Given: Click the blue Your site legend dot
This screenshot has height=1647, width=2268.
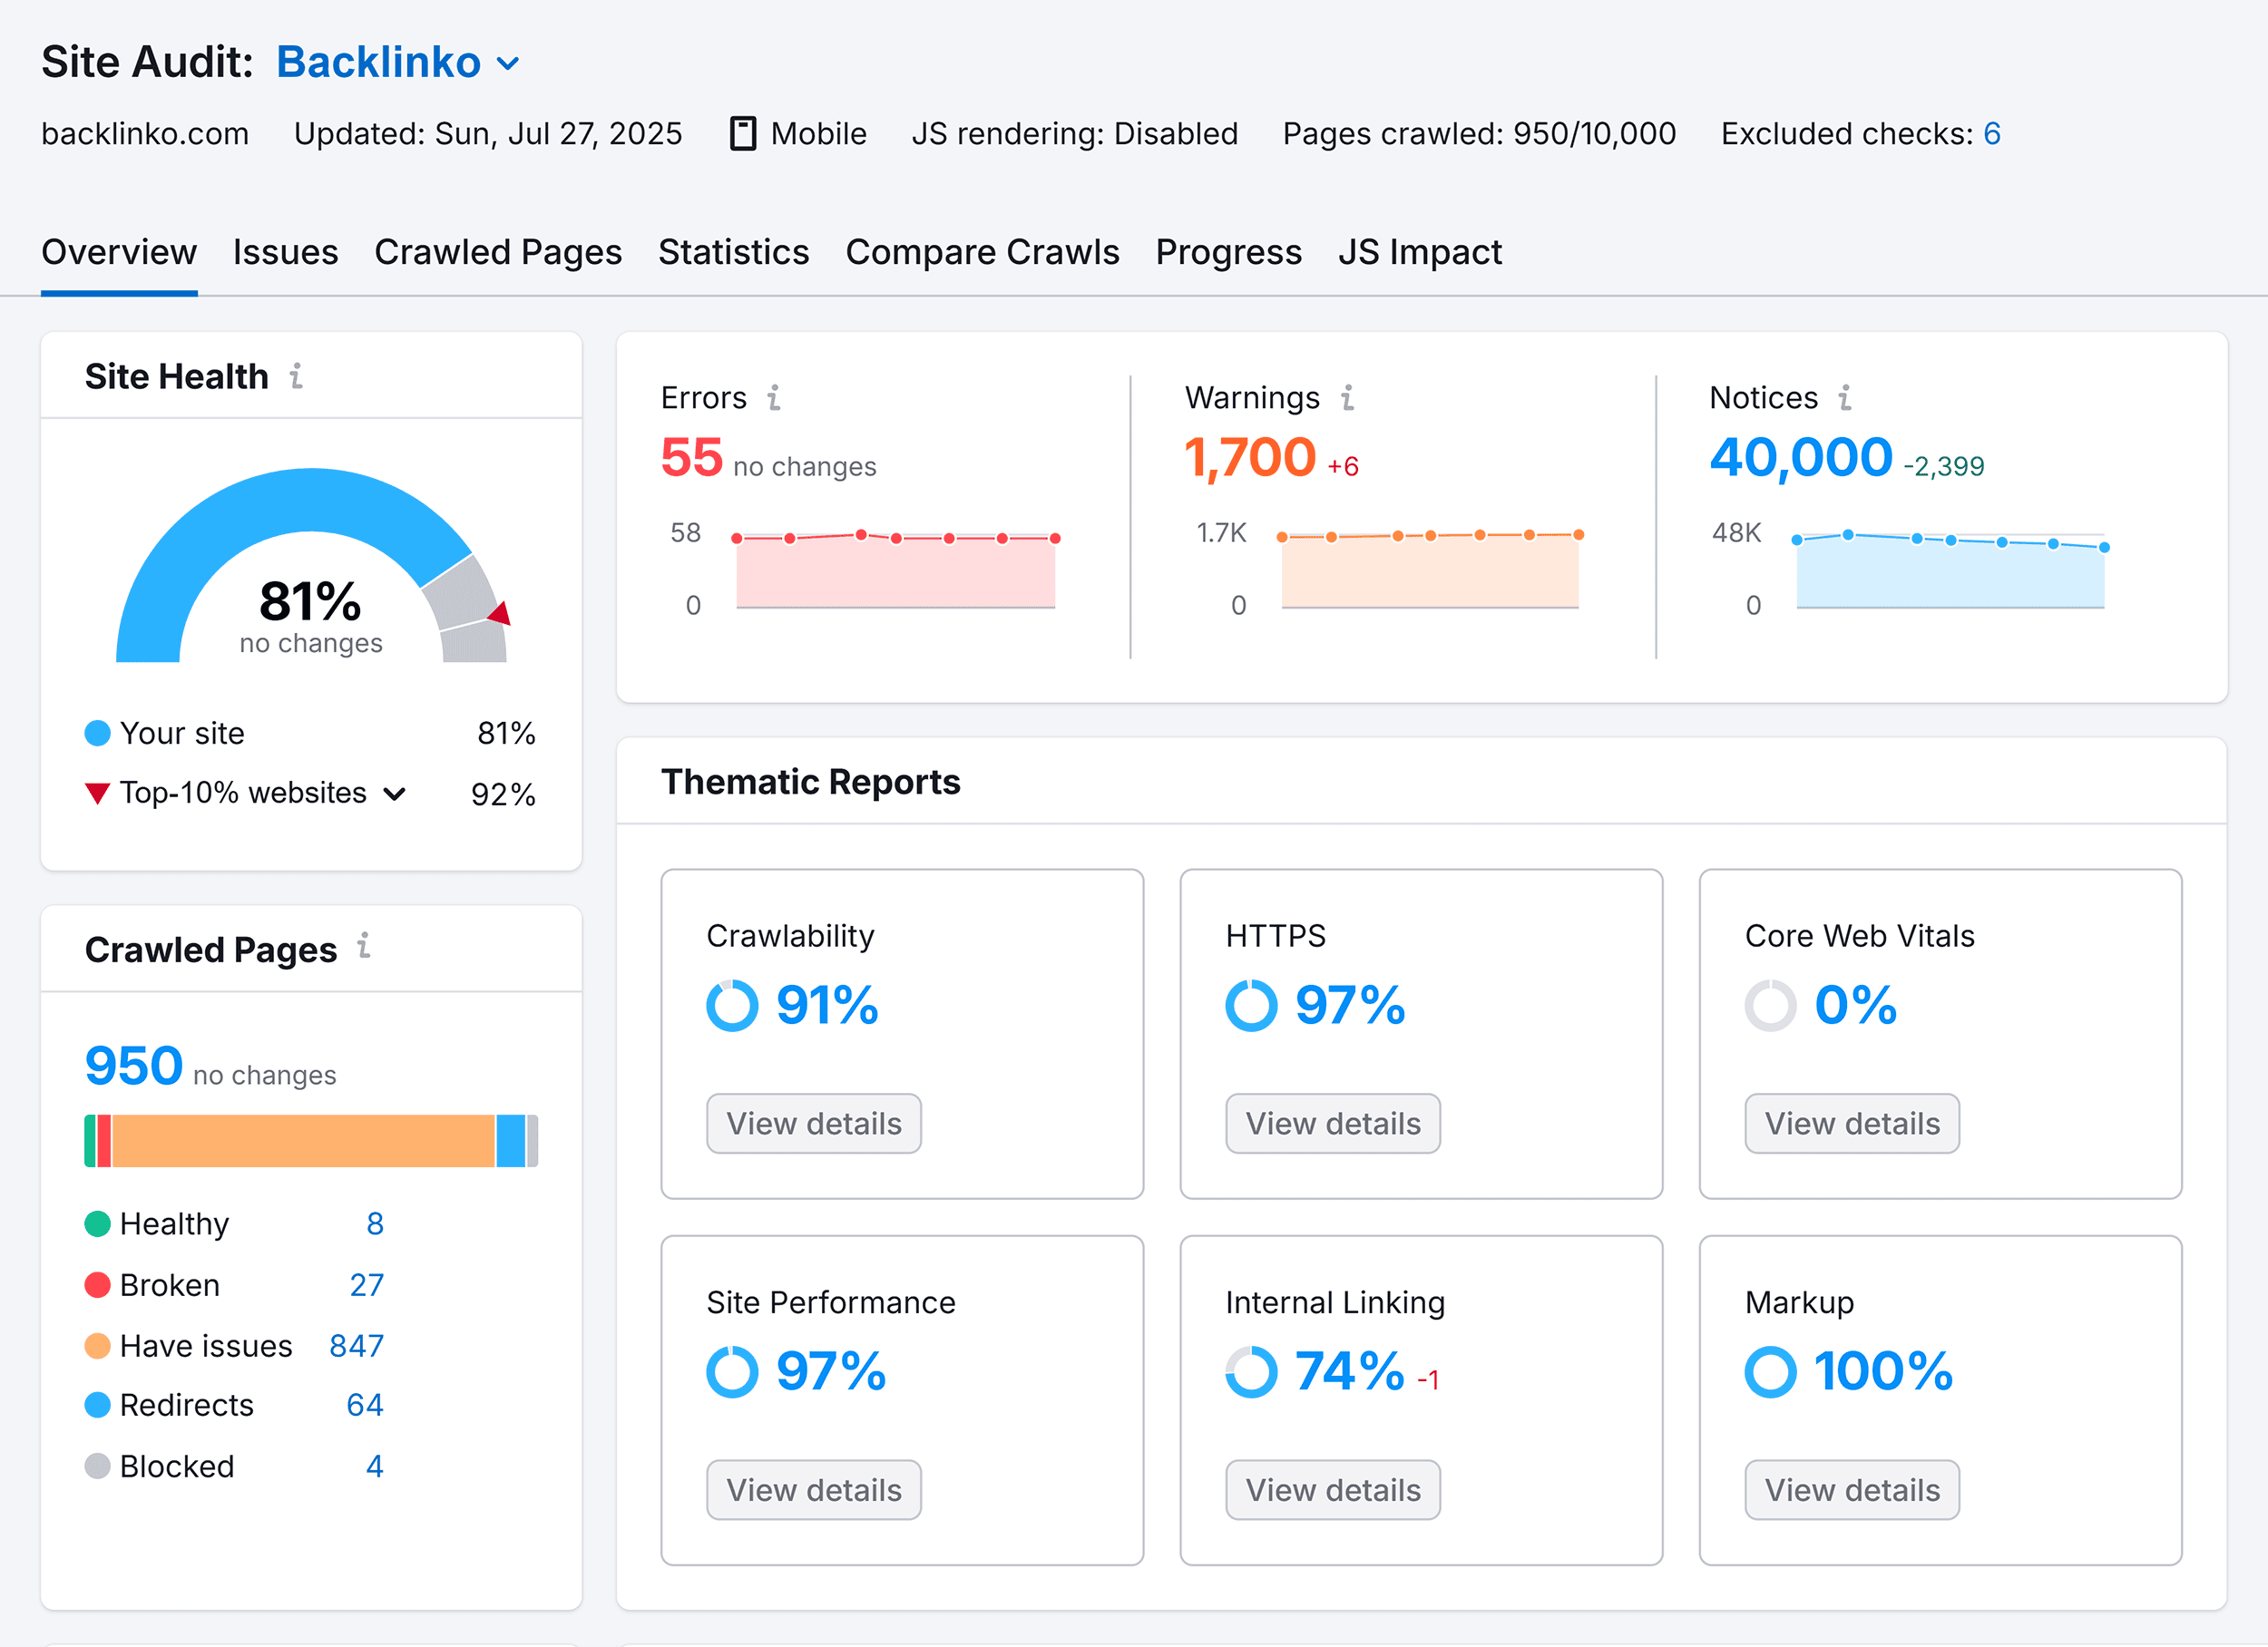Looking at the screenshot, I should click(x=97, y=733).
